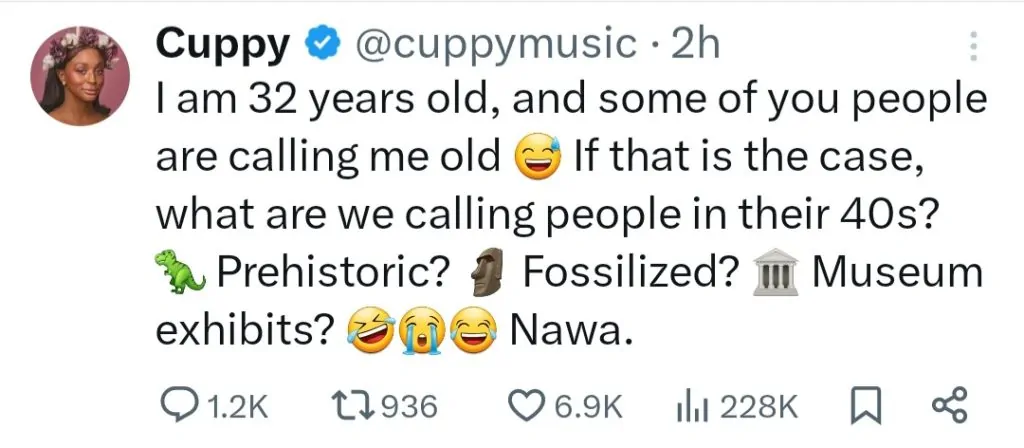Click the museum building emoji
The width and height of the screenshot is (1024, 448).
(775, 273)
